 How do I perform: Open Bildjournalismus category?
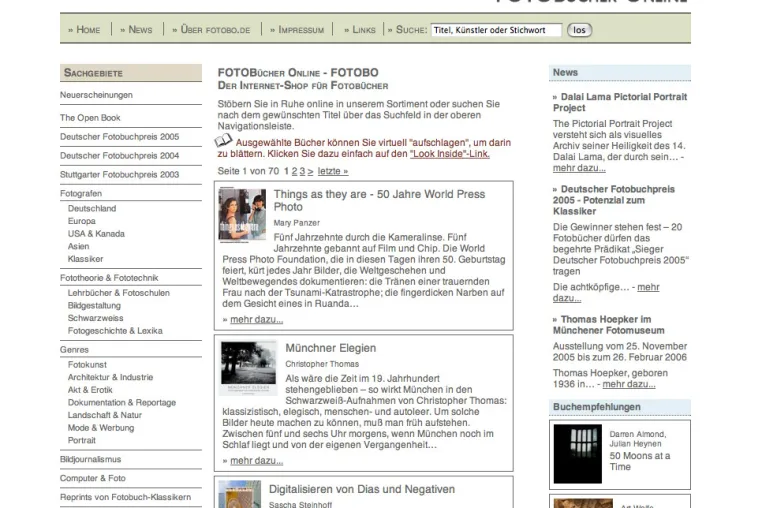(x=90, y=459)
